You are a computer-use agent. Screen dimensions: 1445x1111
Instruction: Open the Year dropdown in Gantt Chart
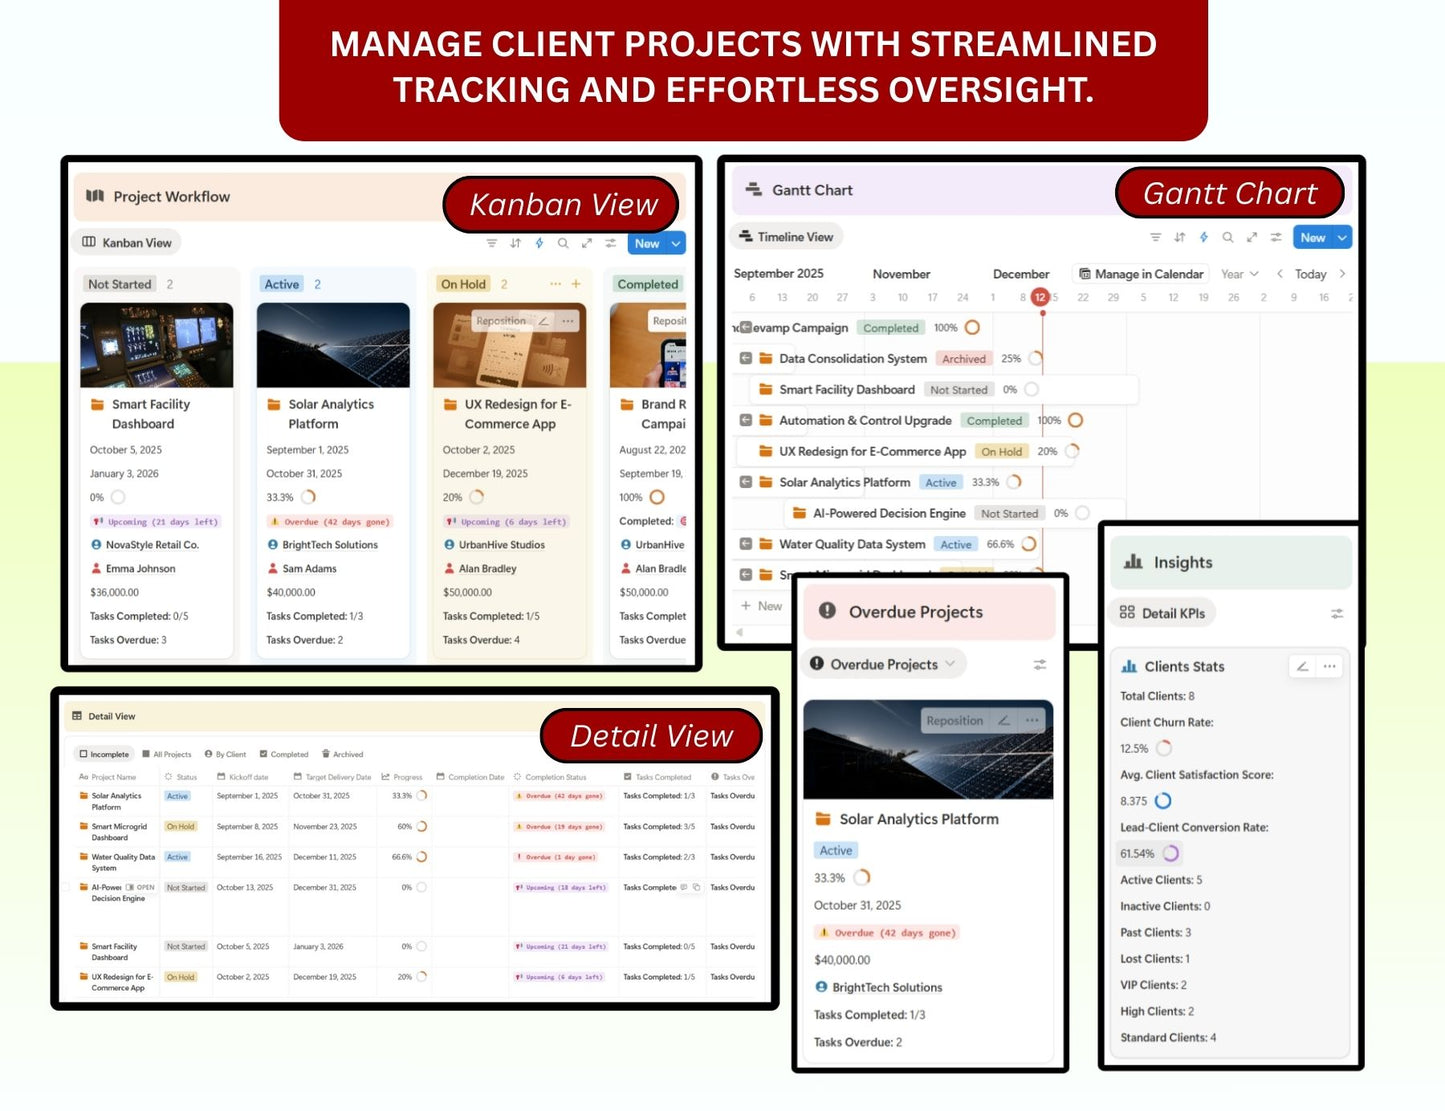point(1238,273)
